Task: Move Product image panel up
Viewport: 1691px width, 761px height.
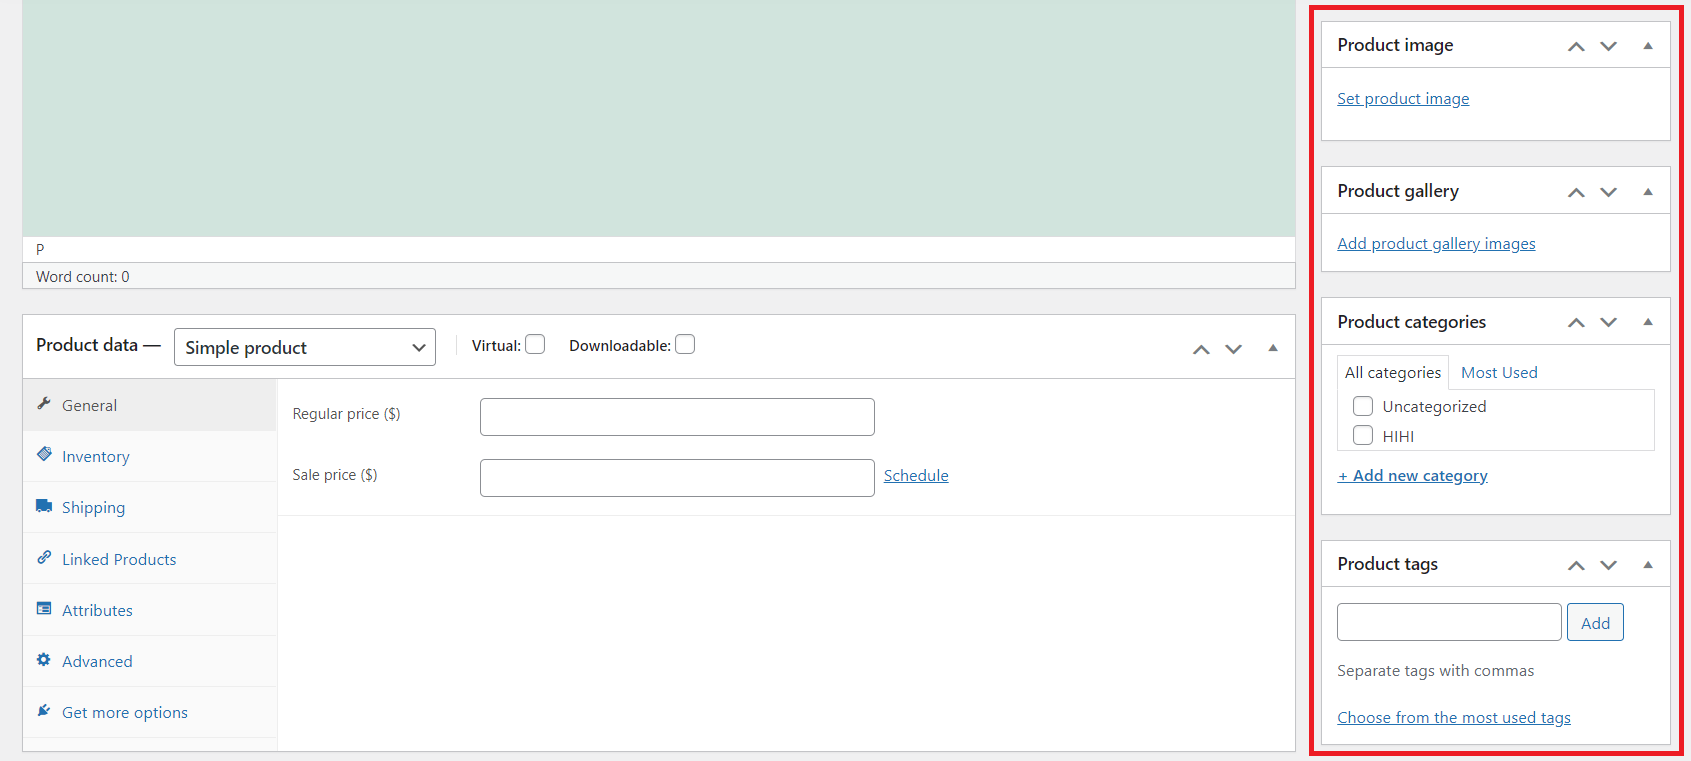Action: 1576,46
